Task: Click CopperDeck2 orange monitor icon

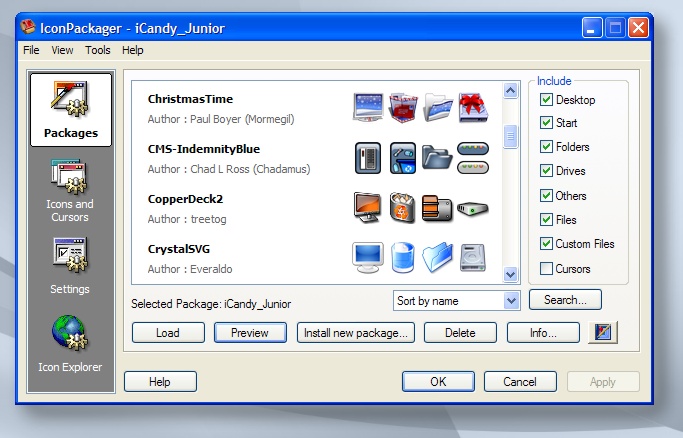Action: pyautogui.click(x=368, y=208)
